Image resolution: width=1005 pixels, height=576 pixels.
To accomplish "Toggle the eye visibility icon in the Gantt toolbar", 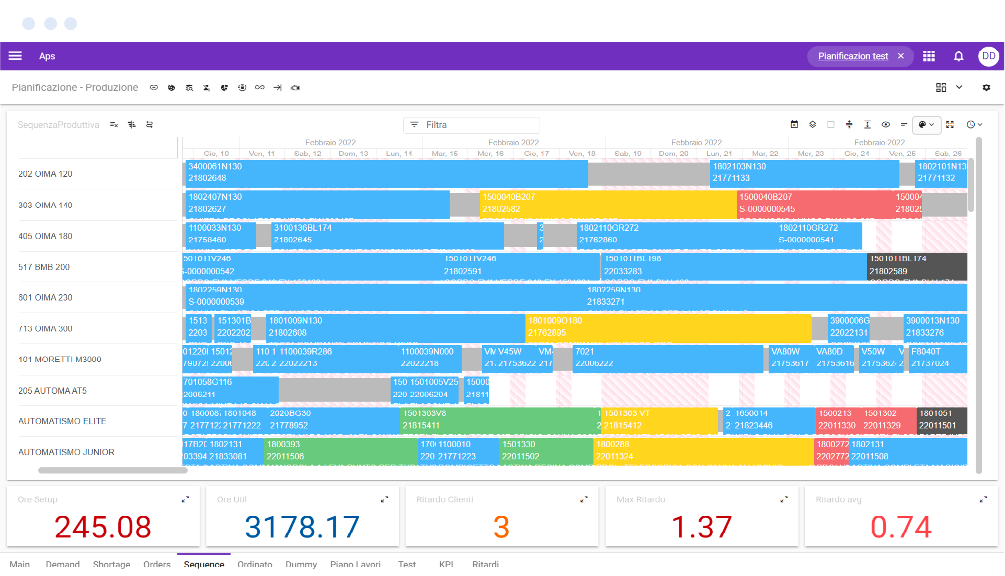I will click(x=885, y=125).
